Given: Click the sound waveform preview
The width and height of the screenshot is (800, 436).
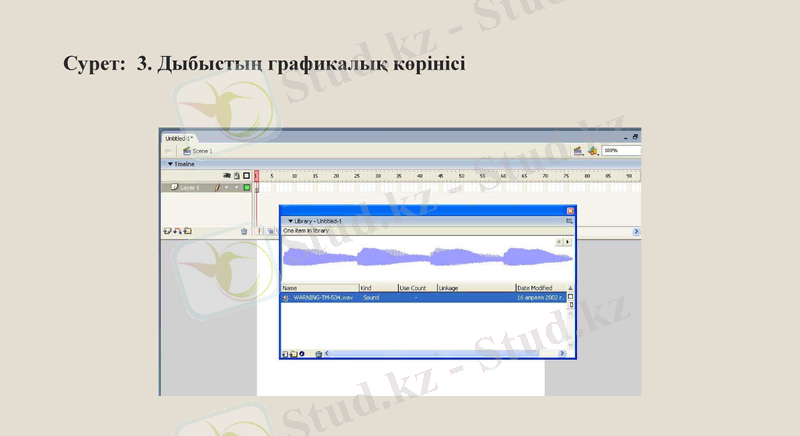Looking at the screenshot, I should (x=428, y=258).
